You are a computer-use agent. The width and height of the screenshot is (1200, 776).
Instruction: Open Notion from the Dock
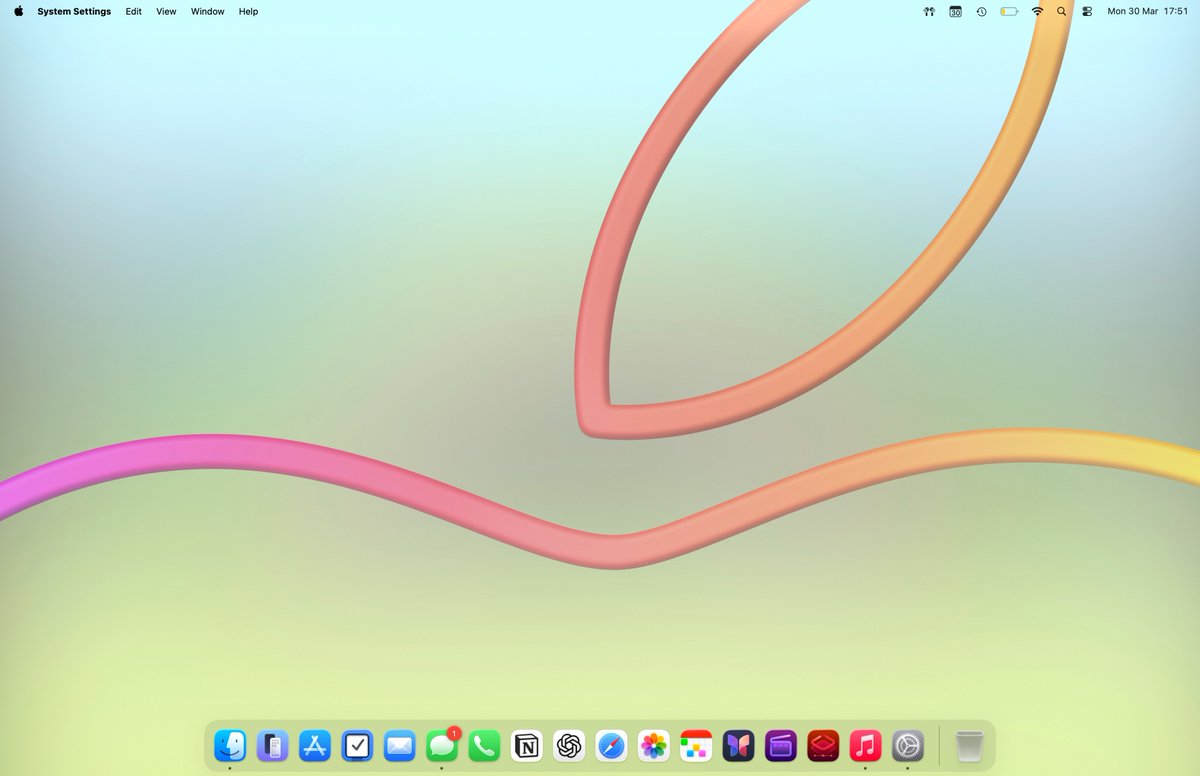coord(527,745)
